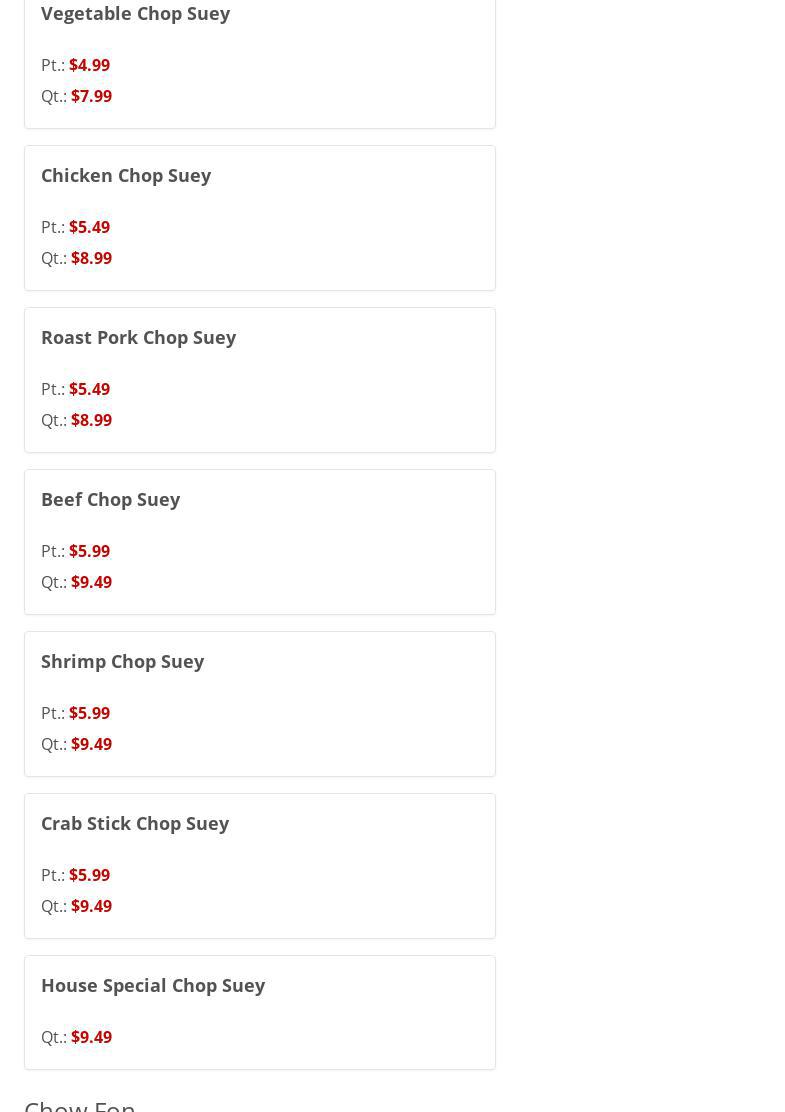This screenshot has width=785, height=1112.
Task: Pick Crab Stick Chop Suey quart $9.49
Action: coord(91,906)
